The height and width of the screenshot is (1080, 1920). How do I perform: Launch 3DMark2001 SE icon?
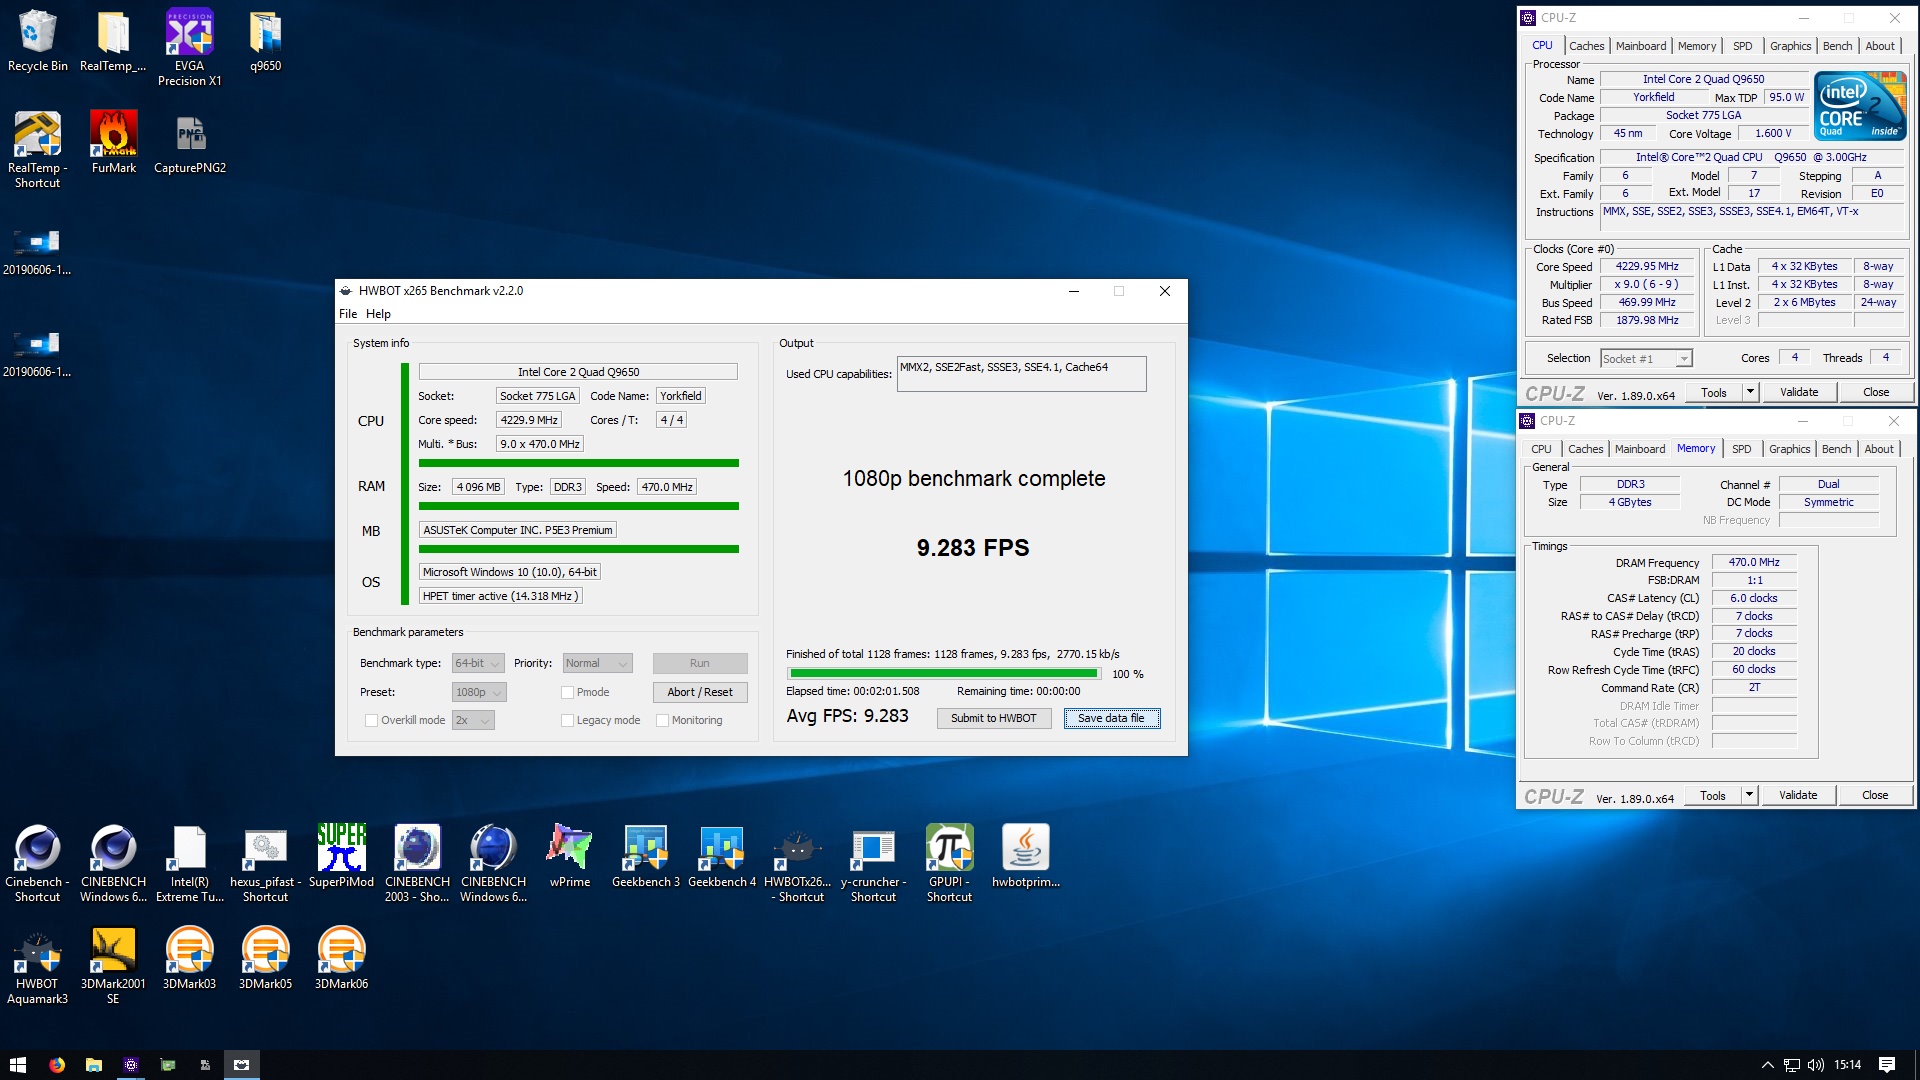coord(113,966)
